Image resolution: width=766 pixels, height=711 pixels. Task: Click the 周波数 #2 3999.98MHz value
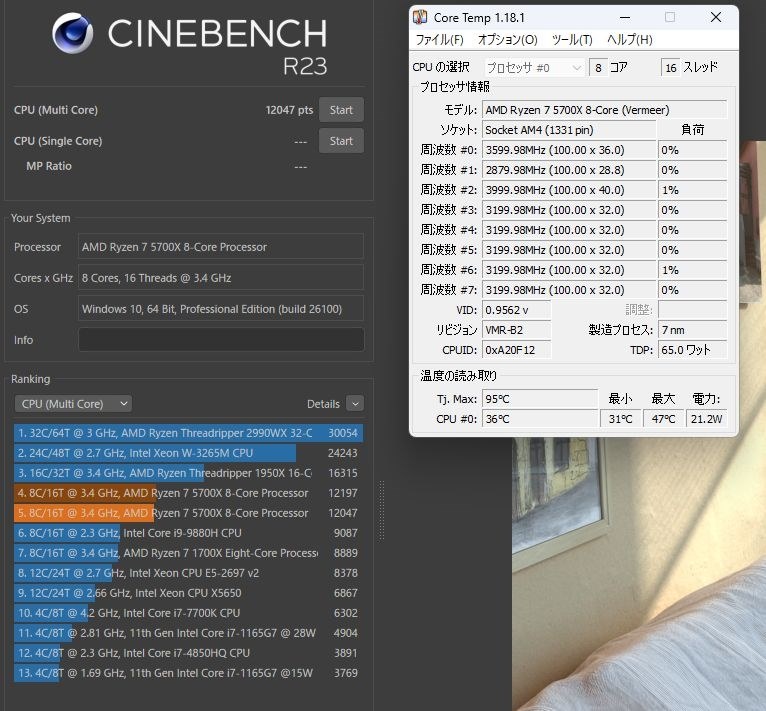pos(569,190)
